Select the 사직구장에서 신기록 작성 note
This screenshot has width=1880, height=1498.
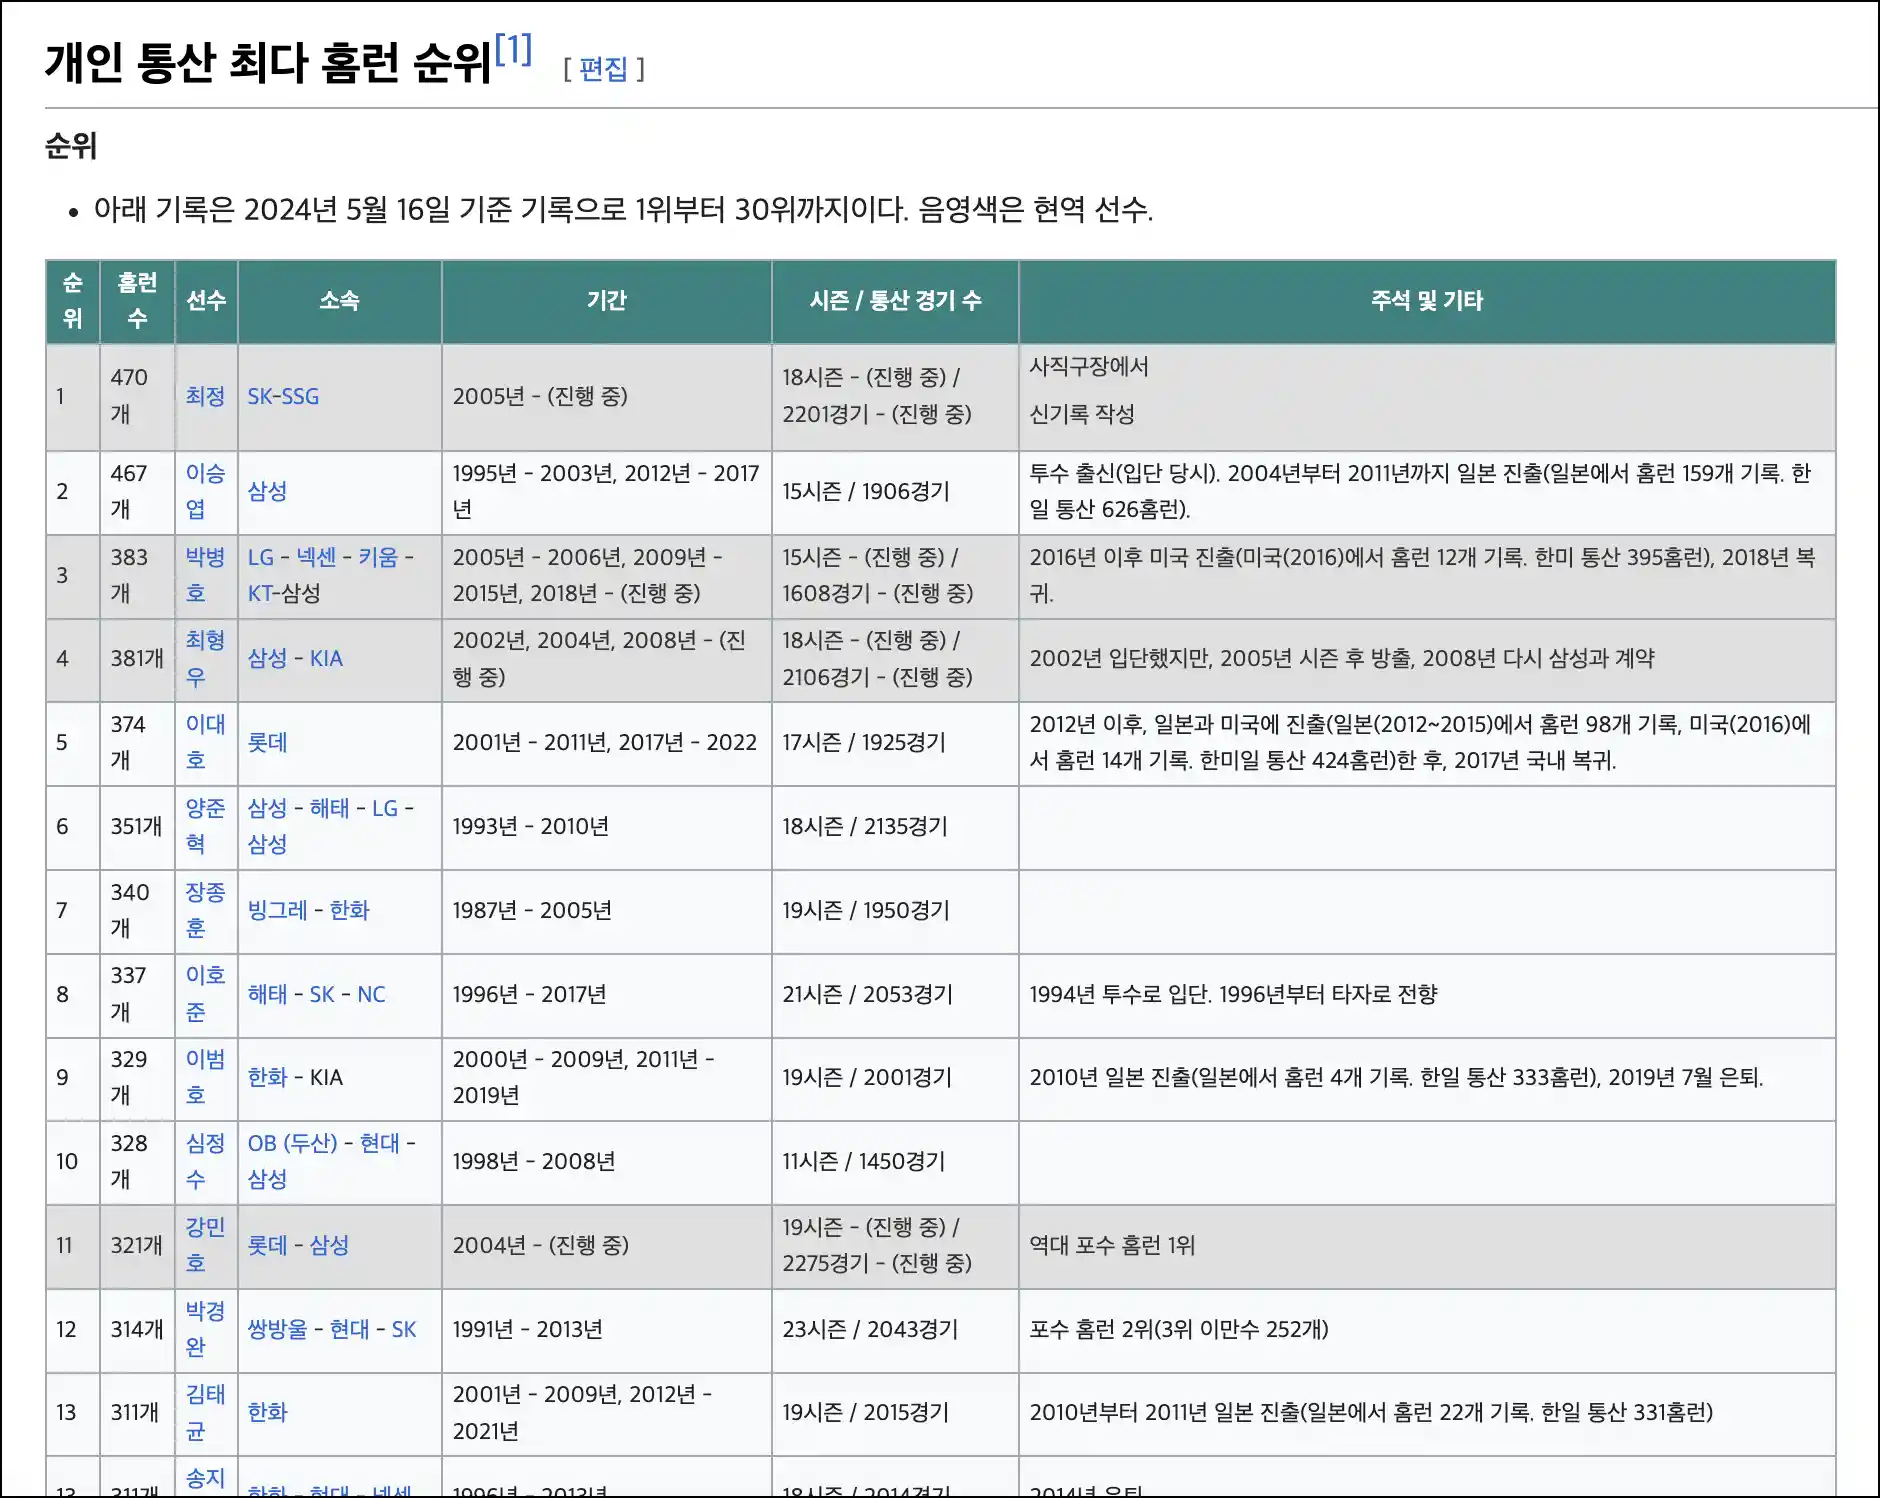(1427, 396)
